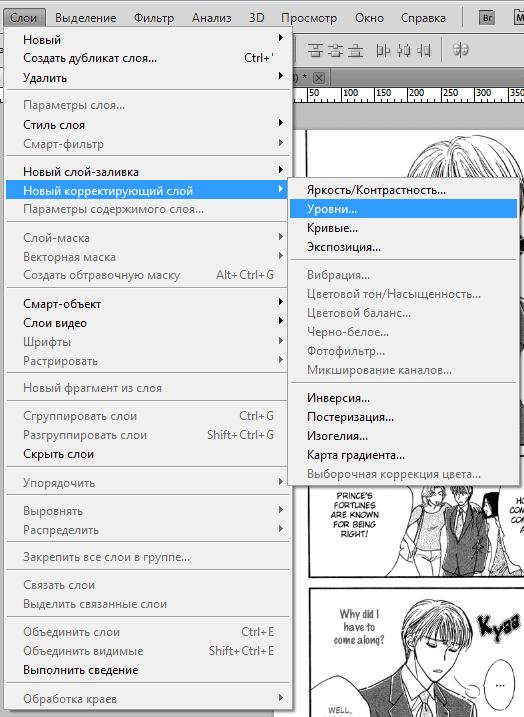The height and width of the screenshot is (717, 524).
Task: Click Фотофильтр... option
Action: (404, 351)
